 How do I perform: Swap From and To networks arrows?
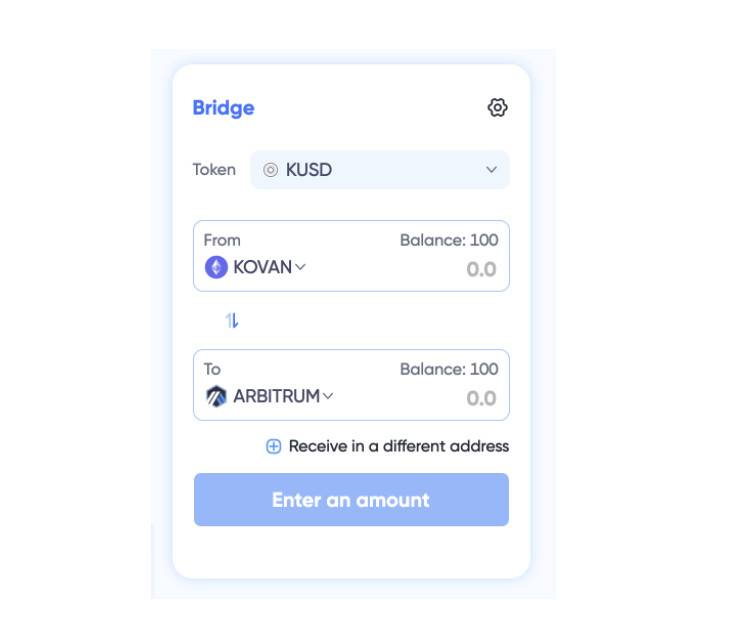(x=232, y=321)
